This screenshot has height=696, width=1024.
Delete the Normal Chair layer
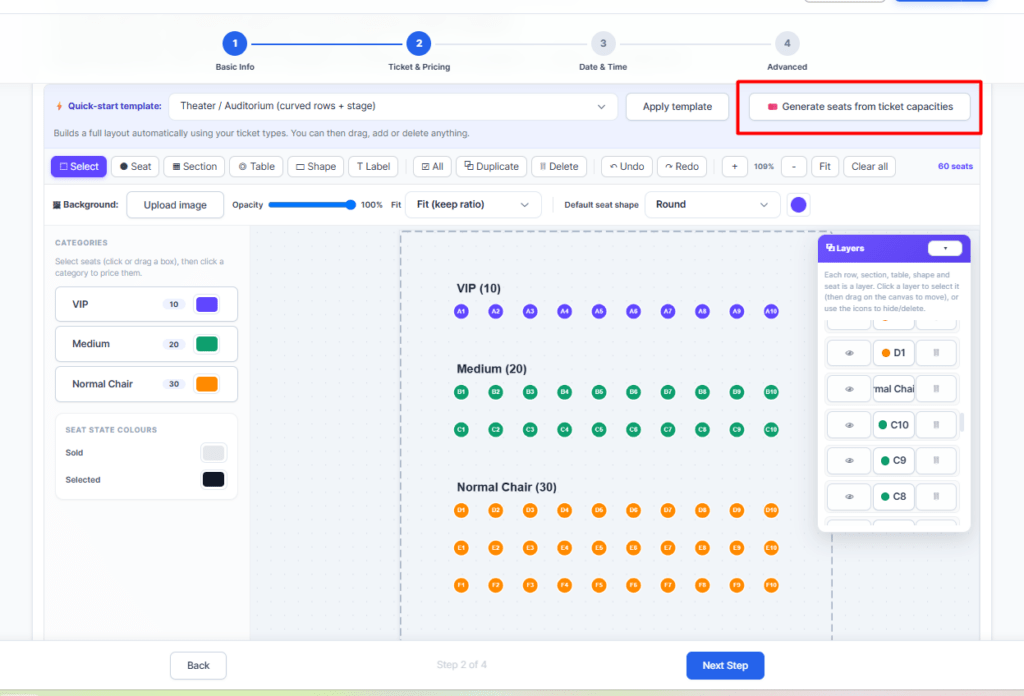[x=936, y=388]
